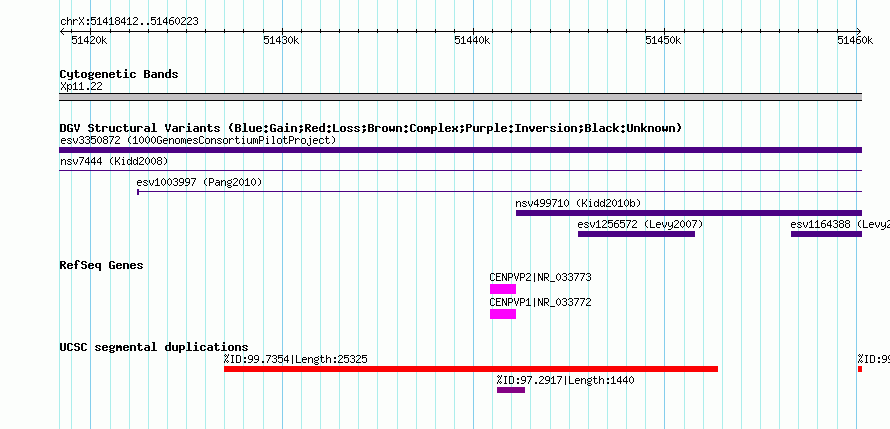Click the Xp11.22 band label

click(x=81, y=87)
